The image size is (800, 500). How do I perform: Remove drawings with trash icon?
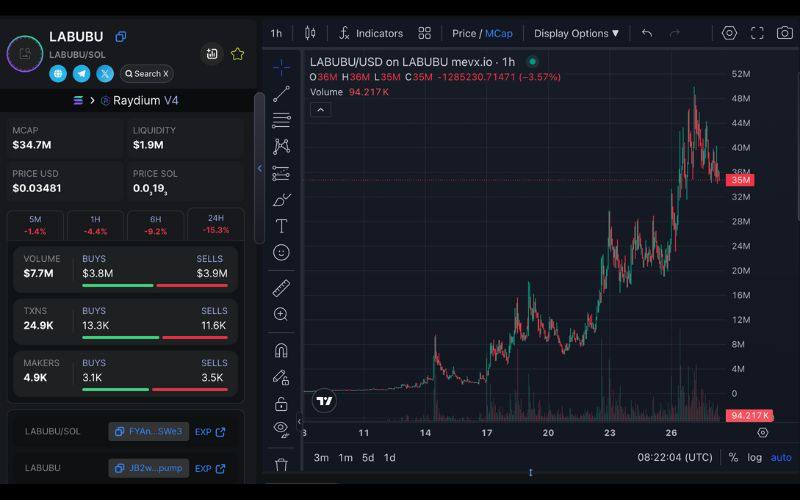(x=281, y=464)
